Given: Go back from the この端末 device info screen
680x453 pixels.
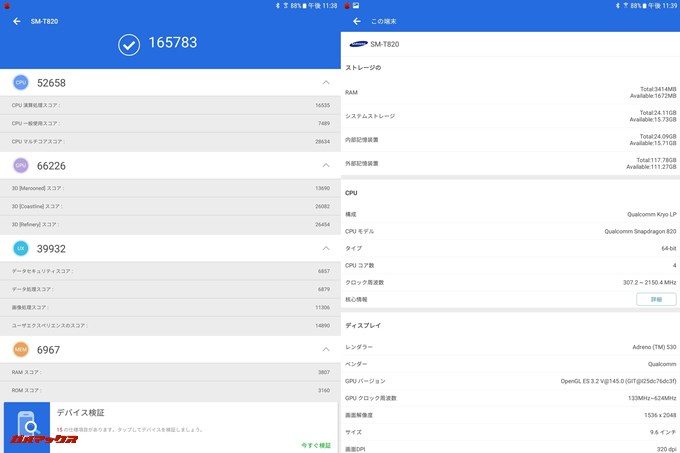Looking at the screenshot, I should [x=357, y=21].
